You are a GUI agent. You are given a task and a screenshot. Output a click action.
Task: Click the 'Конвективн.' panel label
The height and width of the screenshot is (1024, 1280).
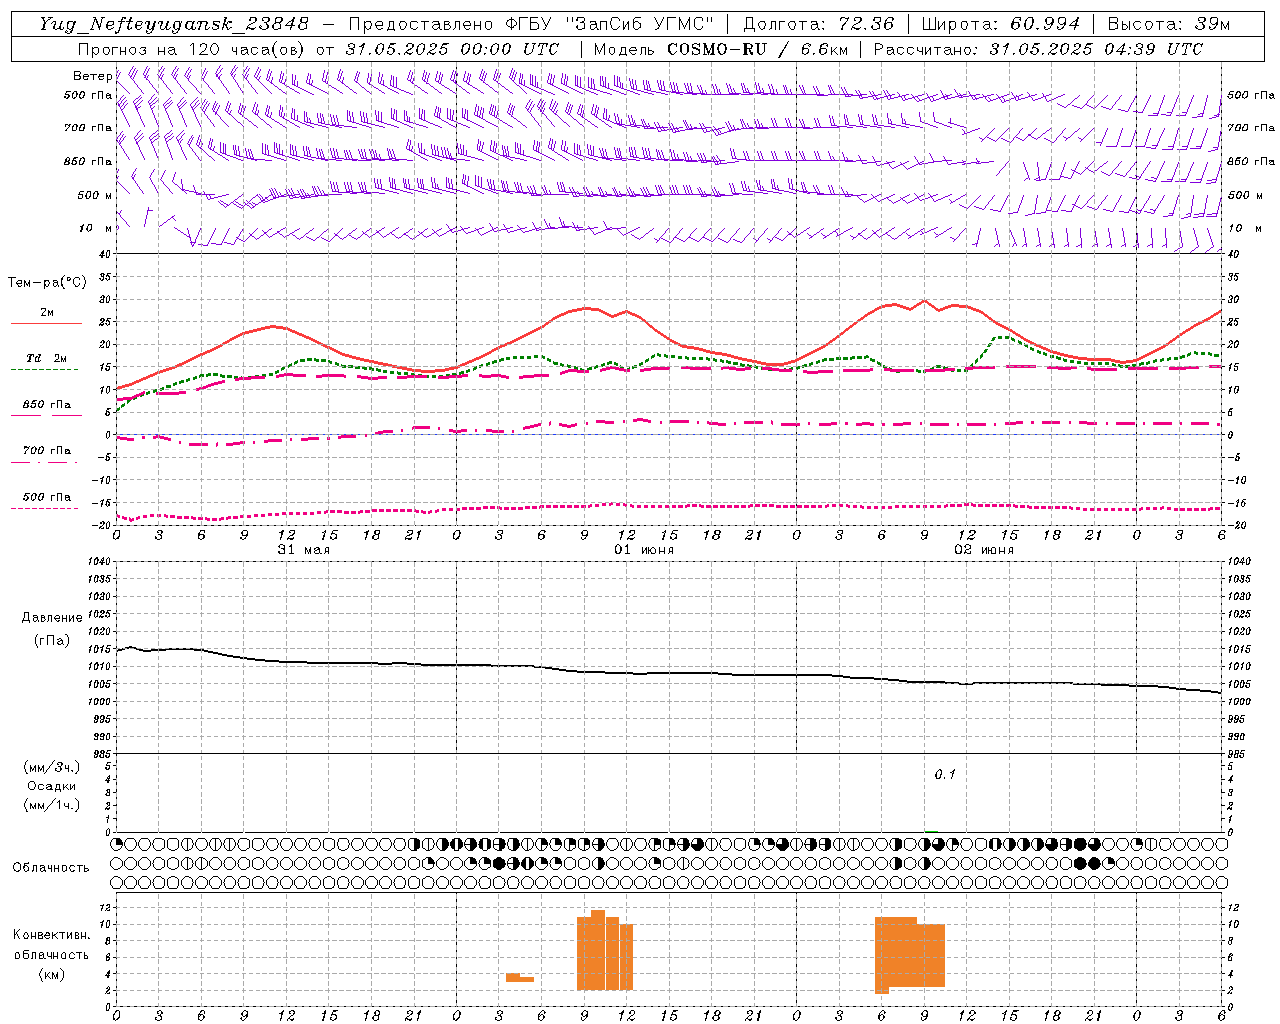[x=52, y=935]
